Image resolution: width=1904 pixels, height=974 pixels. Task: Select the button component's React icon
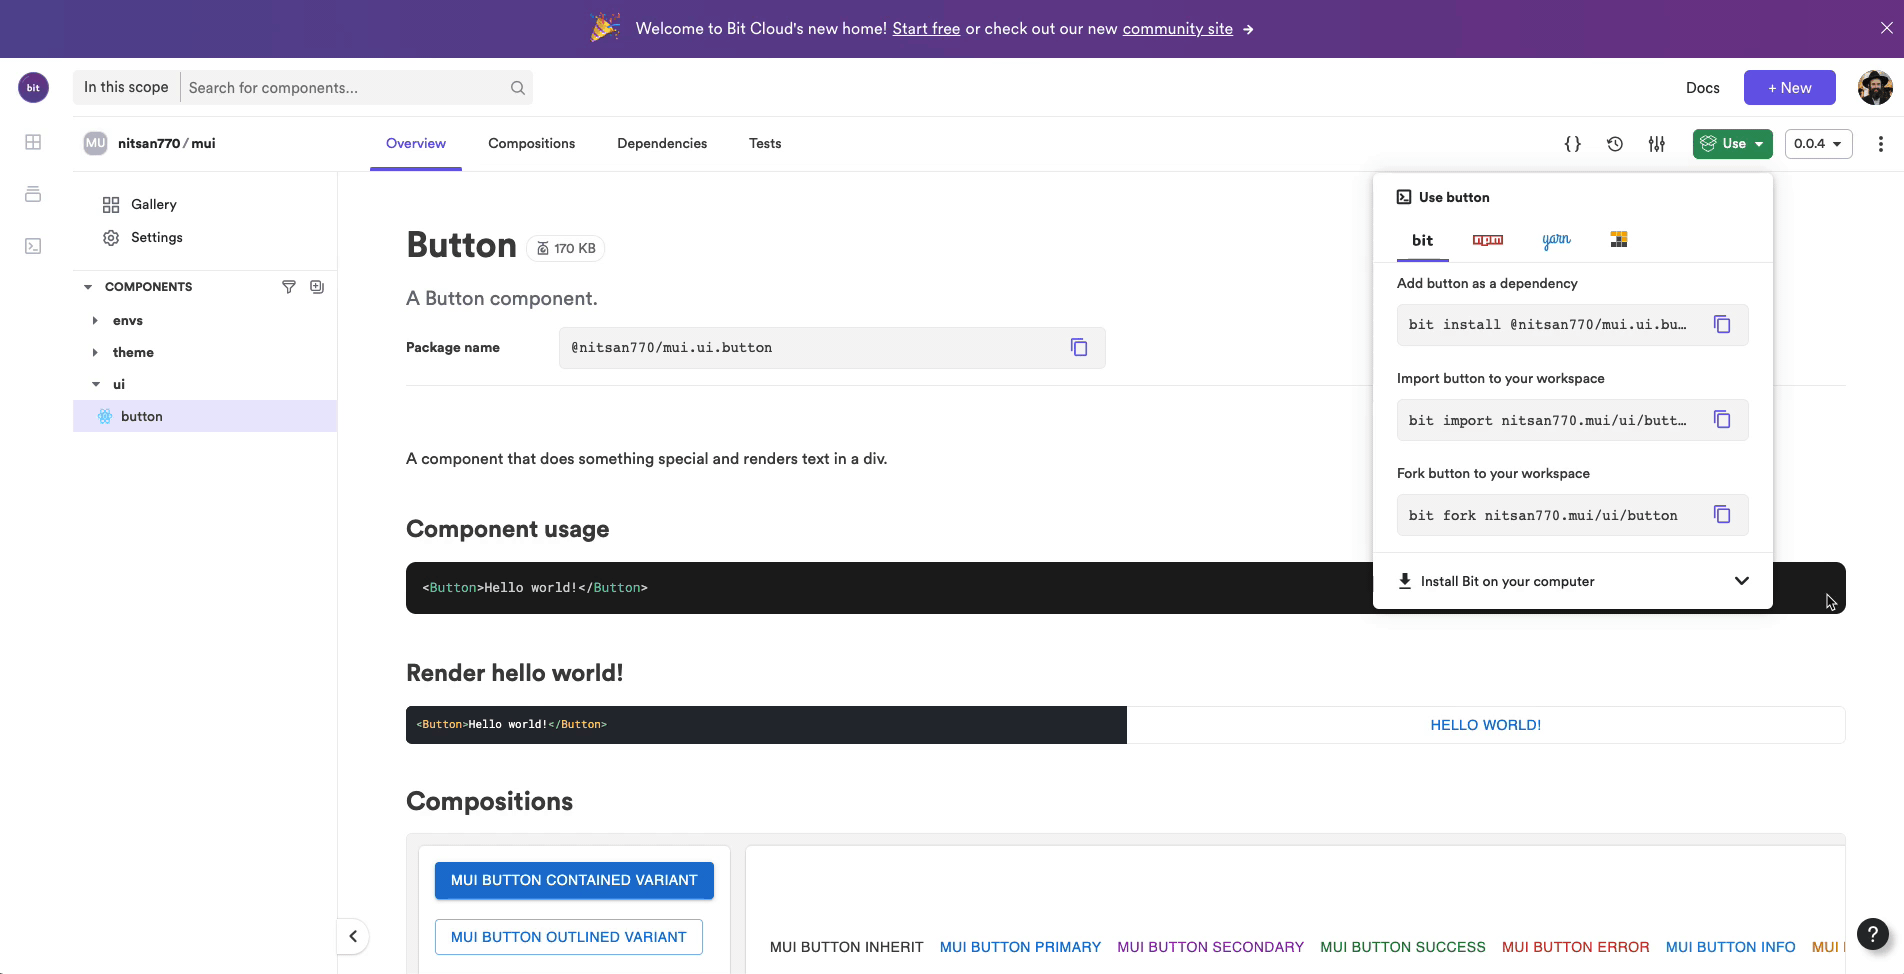tap(104, 416)
